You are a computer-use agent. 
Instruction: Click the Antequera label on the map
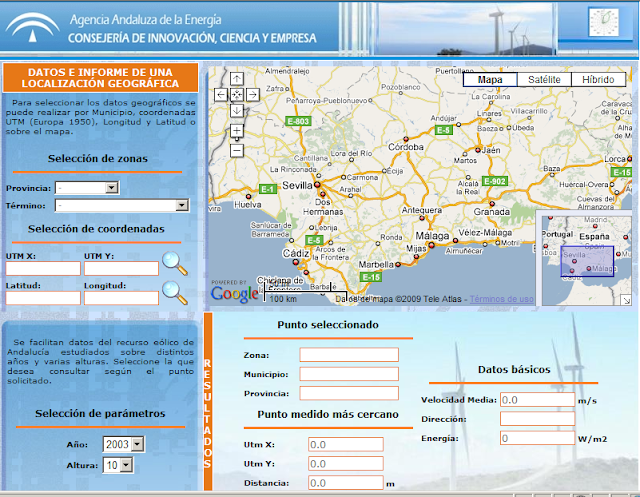click(x=422, y=210)
